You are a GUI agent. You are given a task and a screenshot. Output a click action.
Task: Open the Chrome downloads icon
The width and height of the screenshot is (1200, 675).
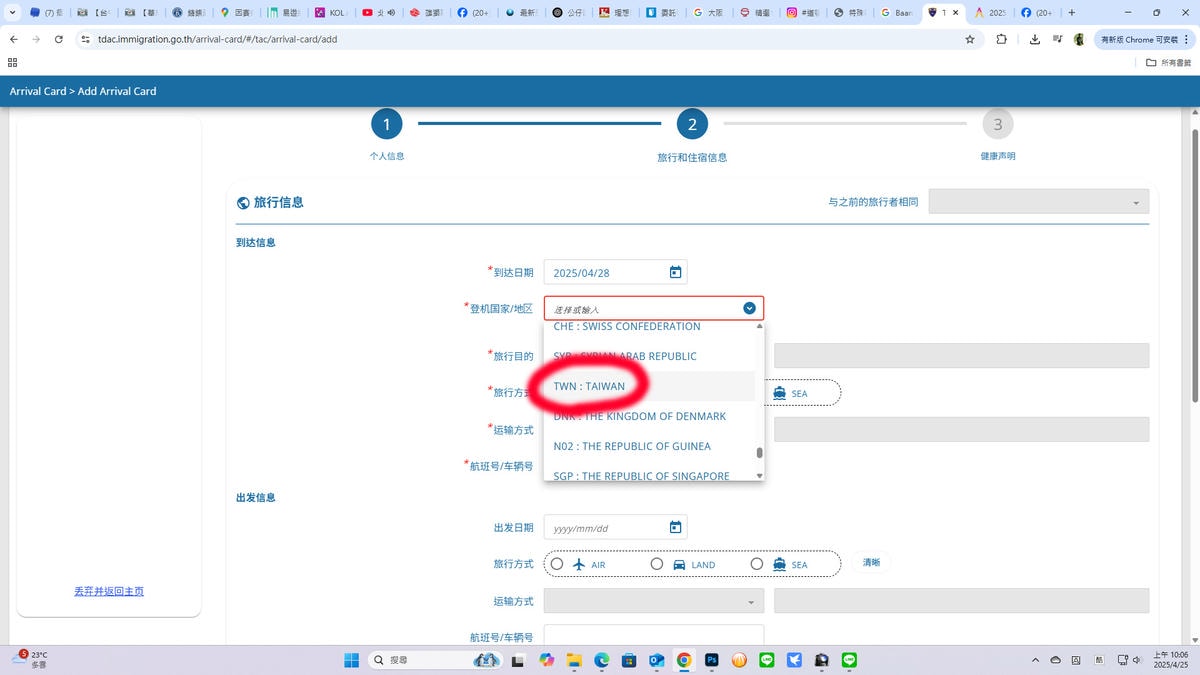coord(1035,39)
